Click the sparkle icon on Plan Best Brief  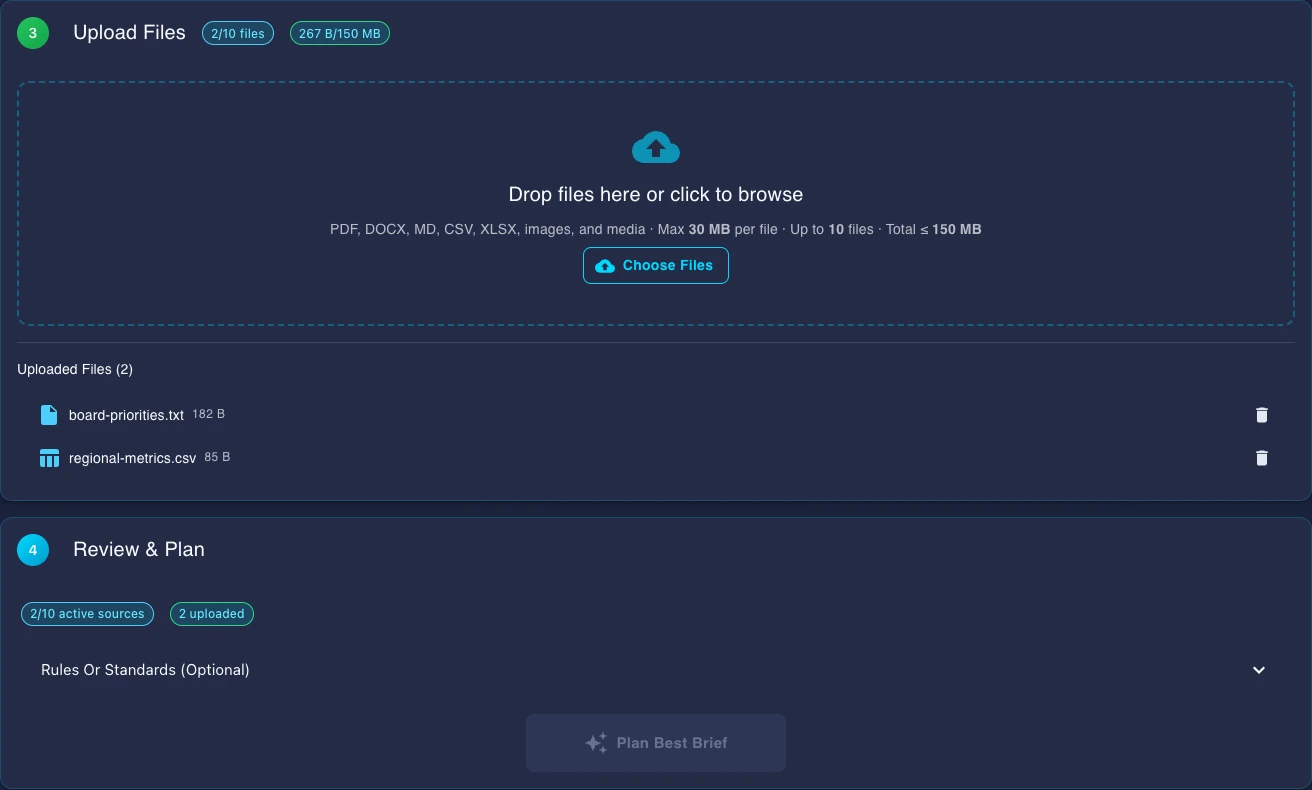pyautogui.click(x=596, y=742)
